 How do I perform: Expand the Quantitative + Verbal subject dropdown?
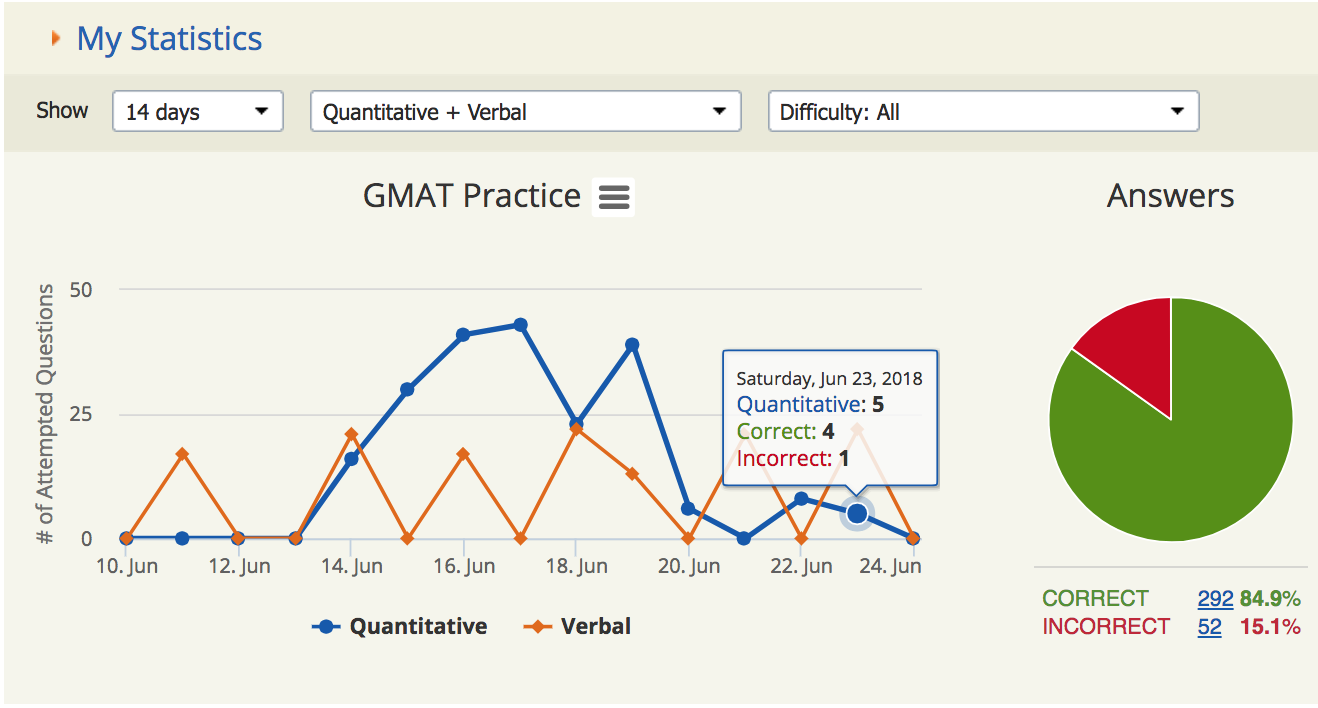pyautogui.click(x=525, y=111)
